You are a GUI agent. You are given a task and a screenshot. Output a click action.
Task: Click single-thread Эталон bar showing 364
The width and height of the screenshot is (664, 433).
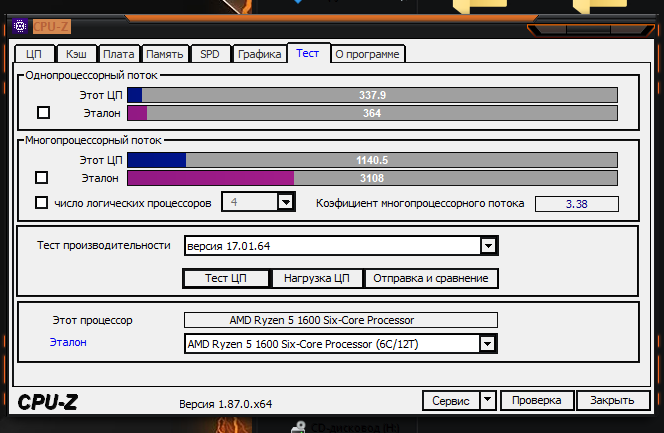pyautogui.click(x=372, y=113)
